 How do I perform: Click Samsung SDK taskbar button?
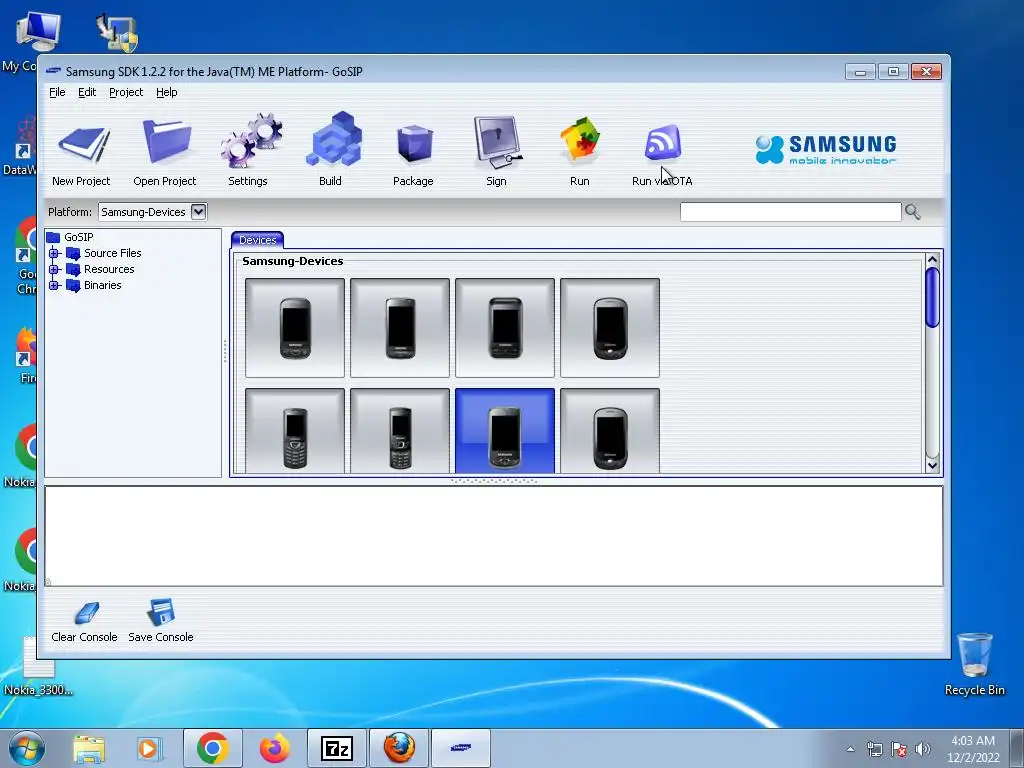tap(461, 748)
